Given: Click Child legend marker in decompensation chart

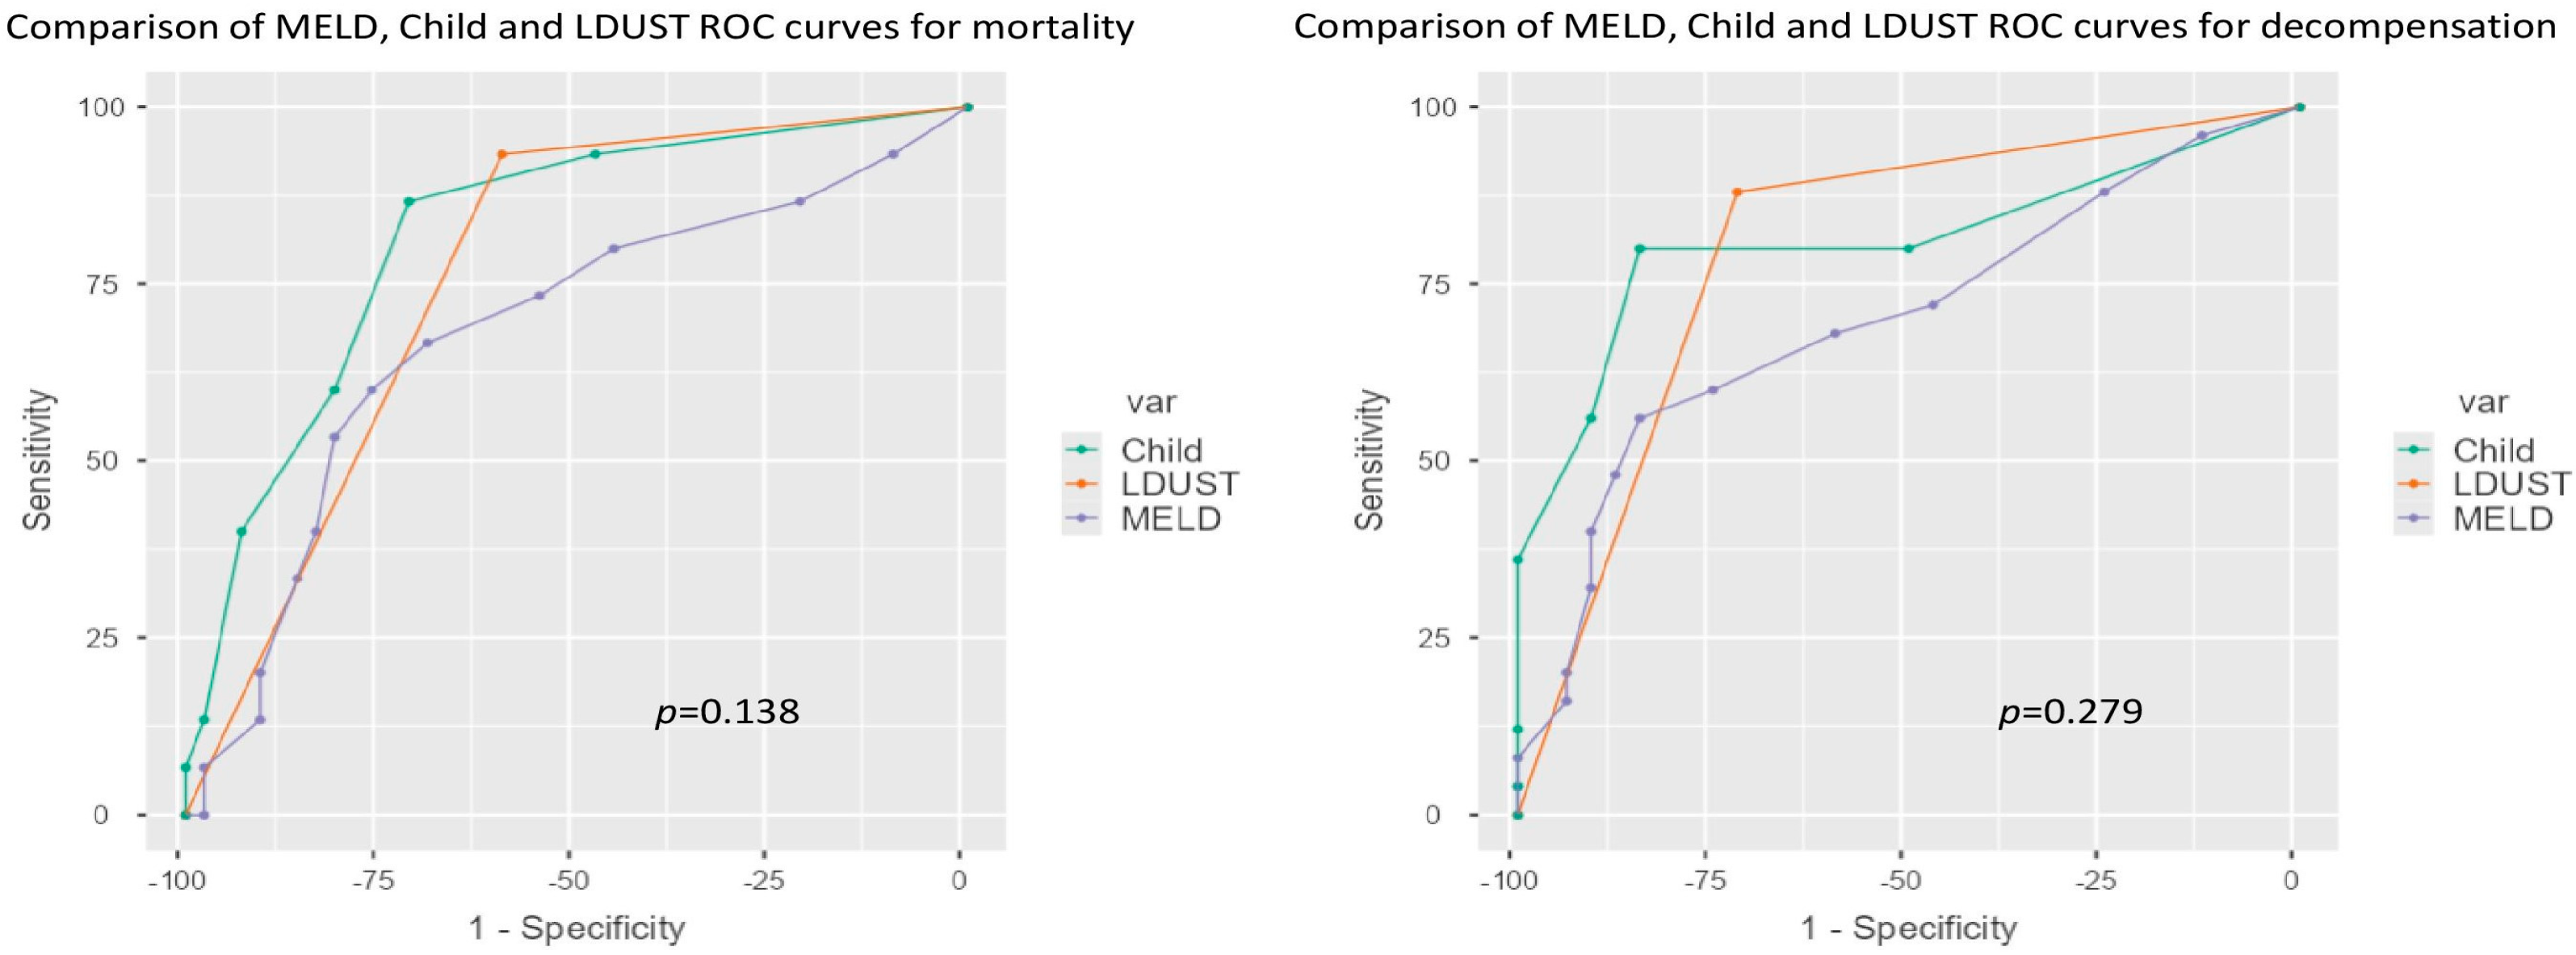Looking at the screenshot, I should coord(2414,450).
